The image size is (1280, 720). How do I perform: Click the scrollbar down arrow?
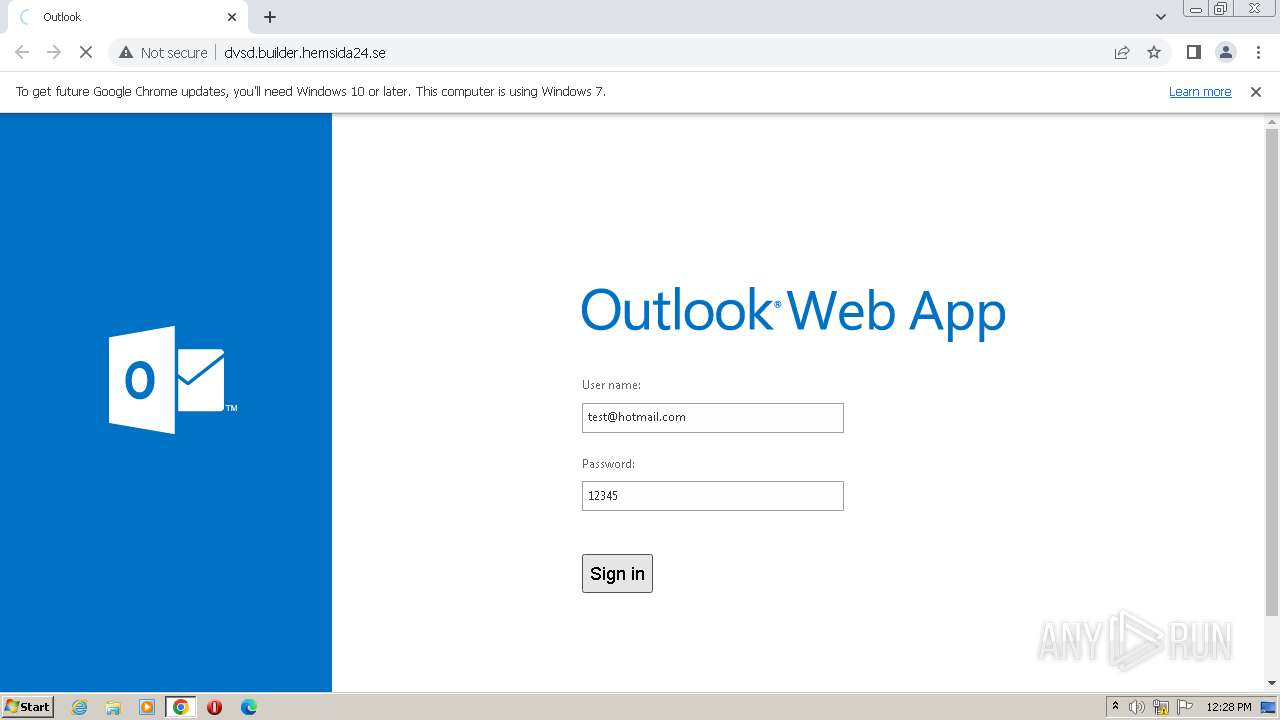1272,683
